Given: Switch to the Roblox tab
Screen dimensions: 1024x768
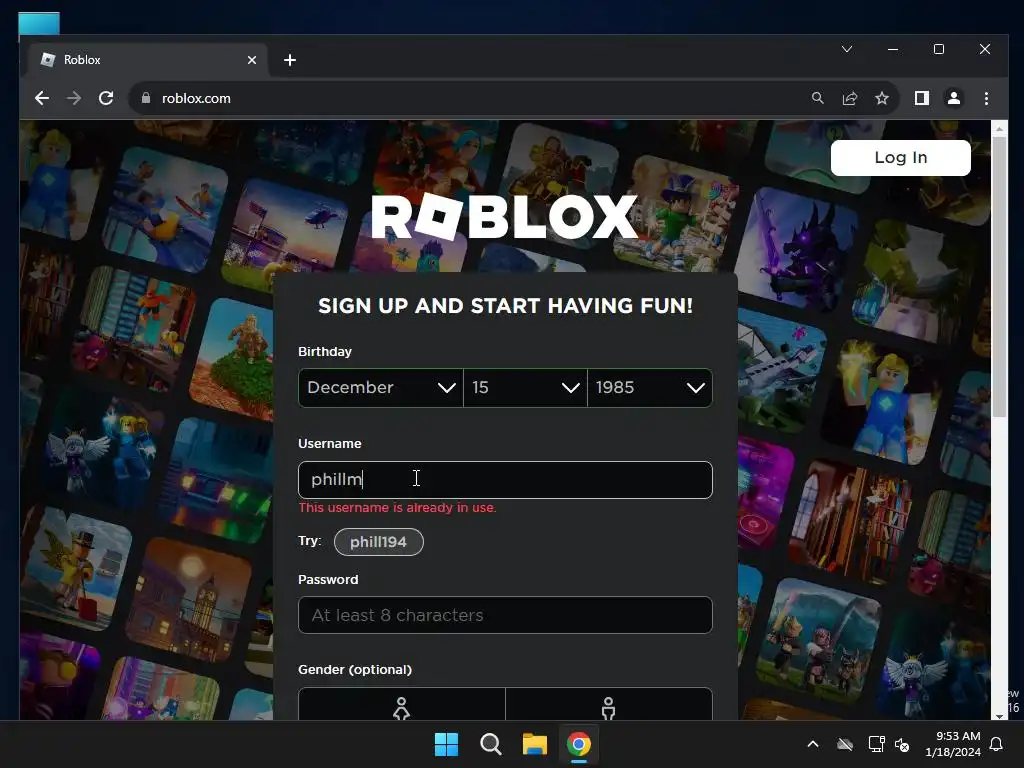Looking at the screenshot, I should pos(147,60).
